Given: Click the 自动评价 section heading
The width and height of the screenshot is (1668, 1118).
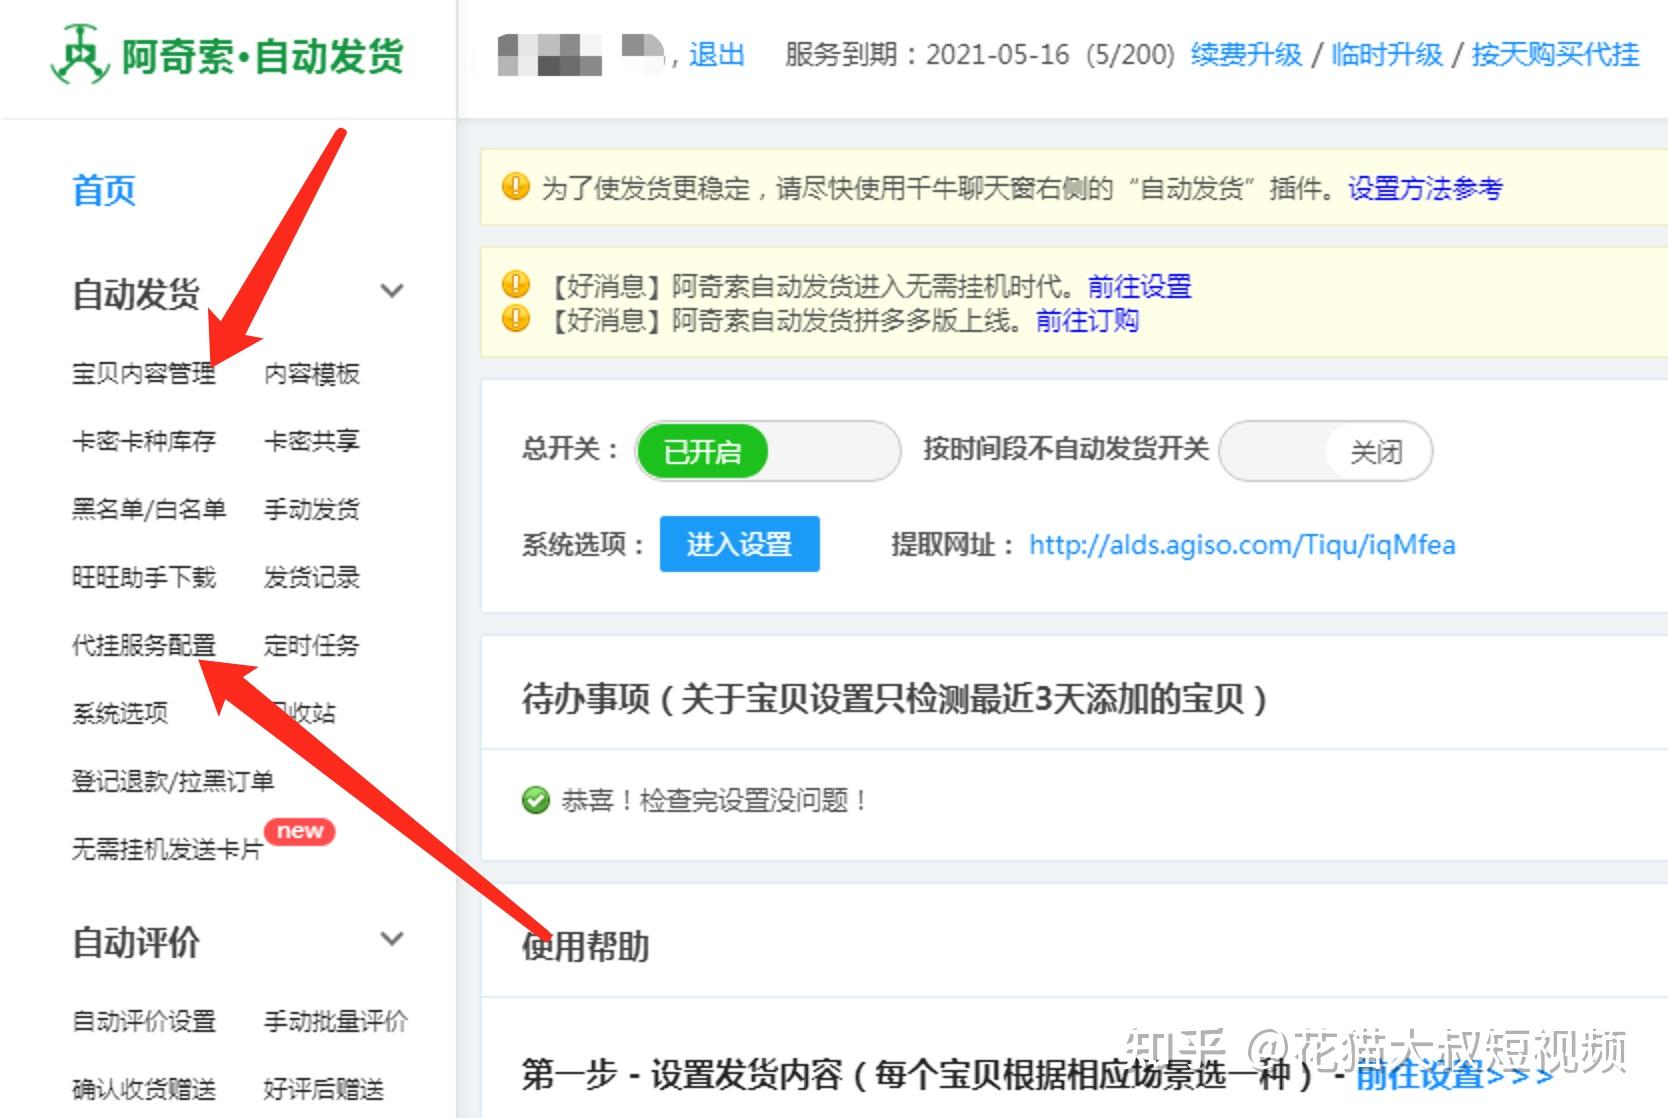Looking at the screenshot, I should click(136, 942).
